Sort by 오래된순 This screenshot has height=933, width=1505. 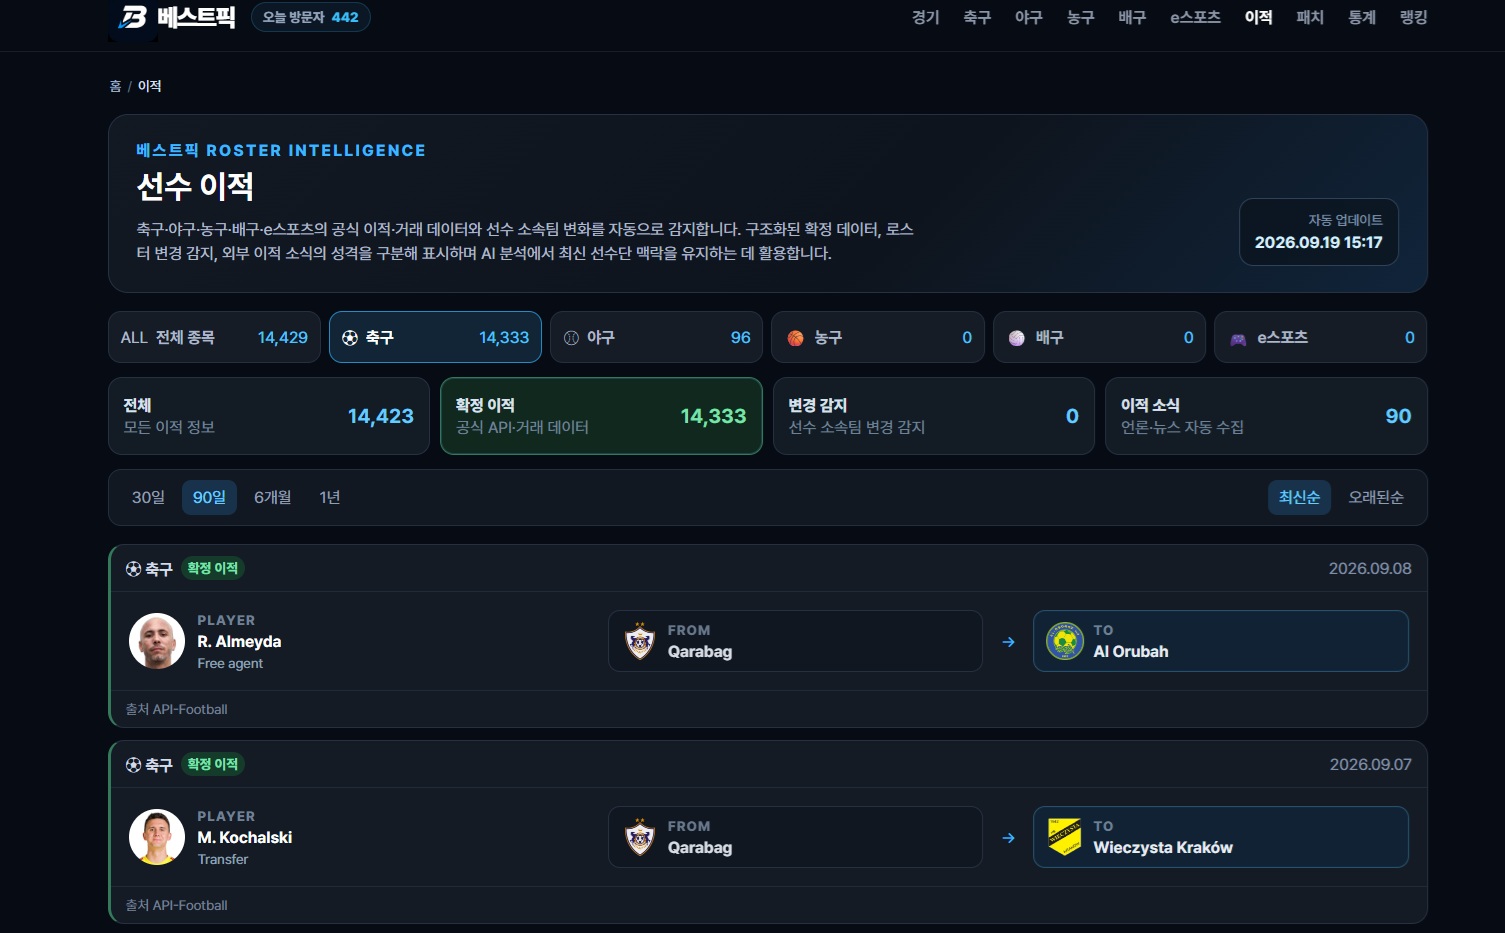[1376, 497]
